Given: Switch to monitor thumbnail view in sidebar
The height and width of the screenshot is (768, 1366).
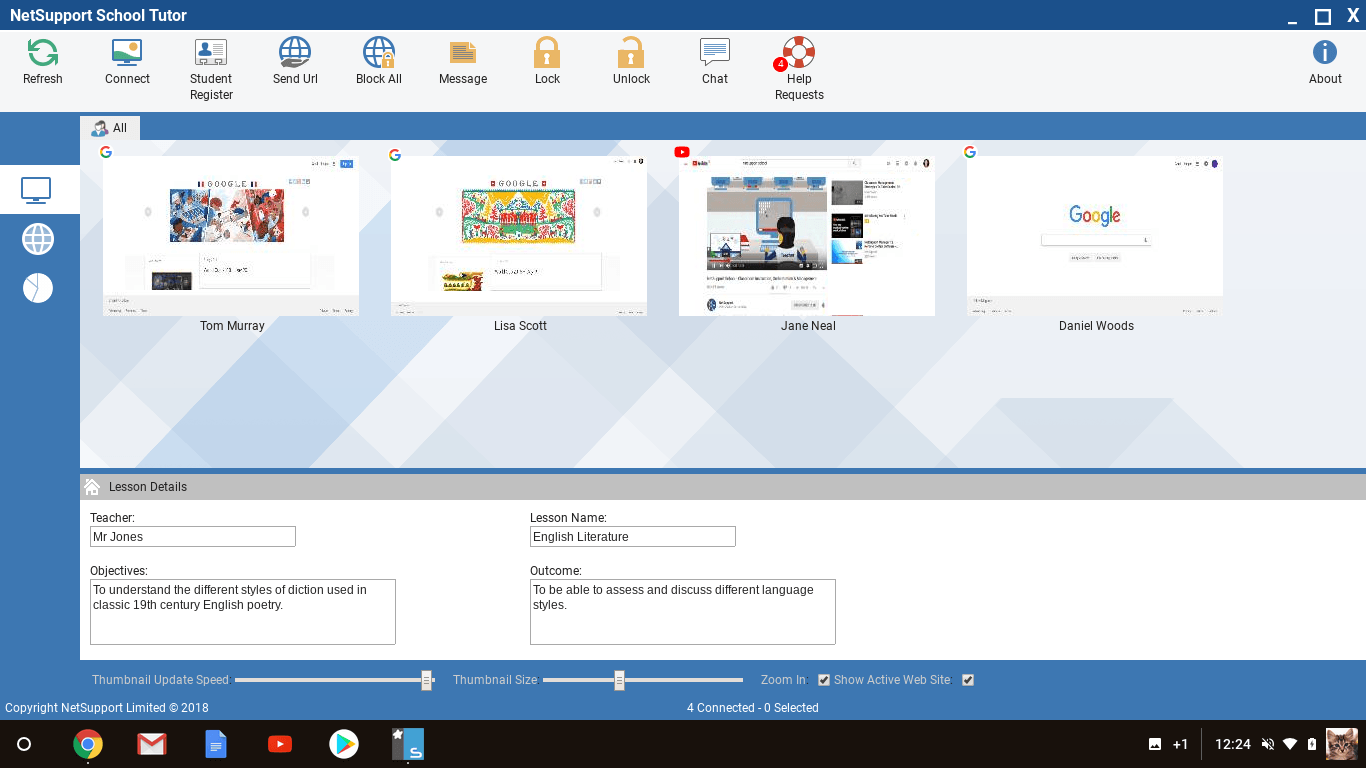Looking at the screenshot, I should (37, 190).
